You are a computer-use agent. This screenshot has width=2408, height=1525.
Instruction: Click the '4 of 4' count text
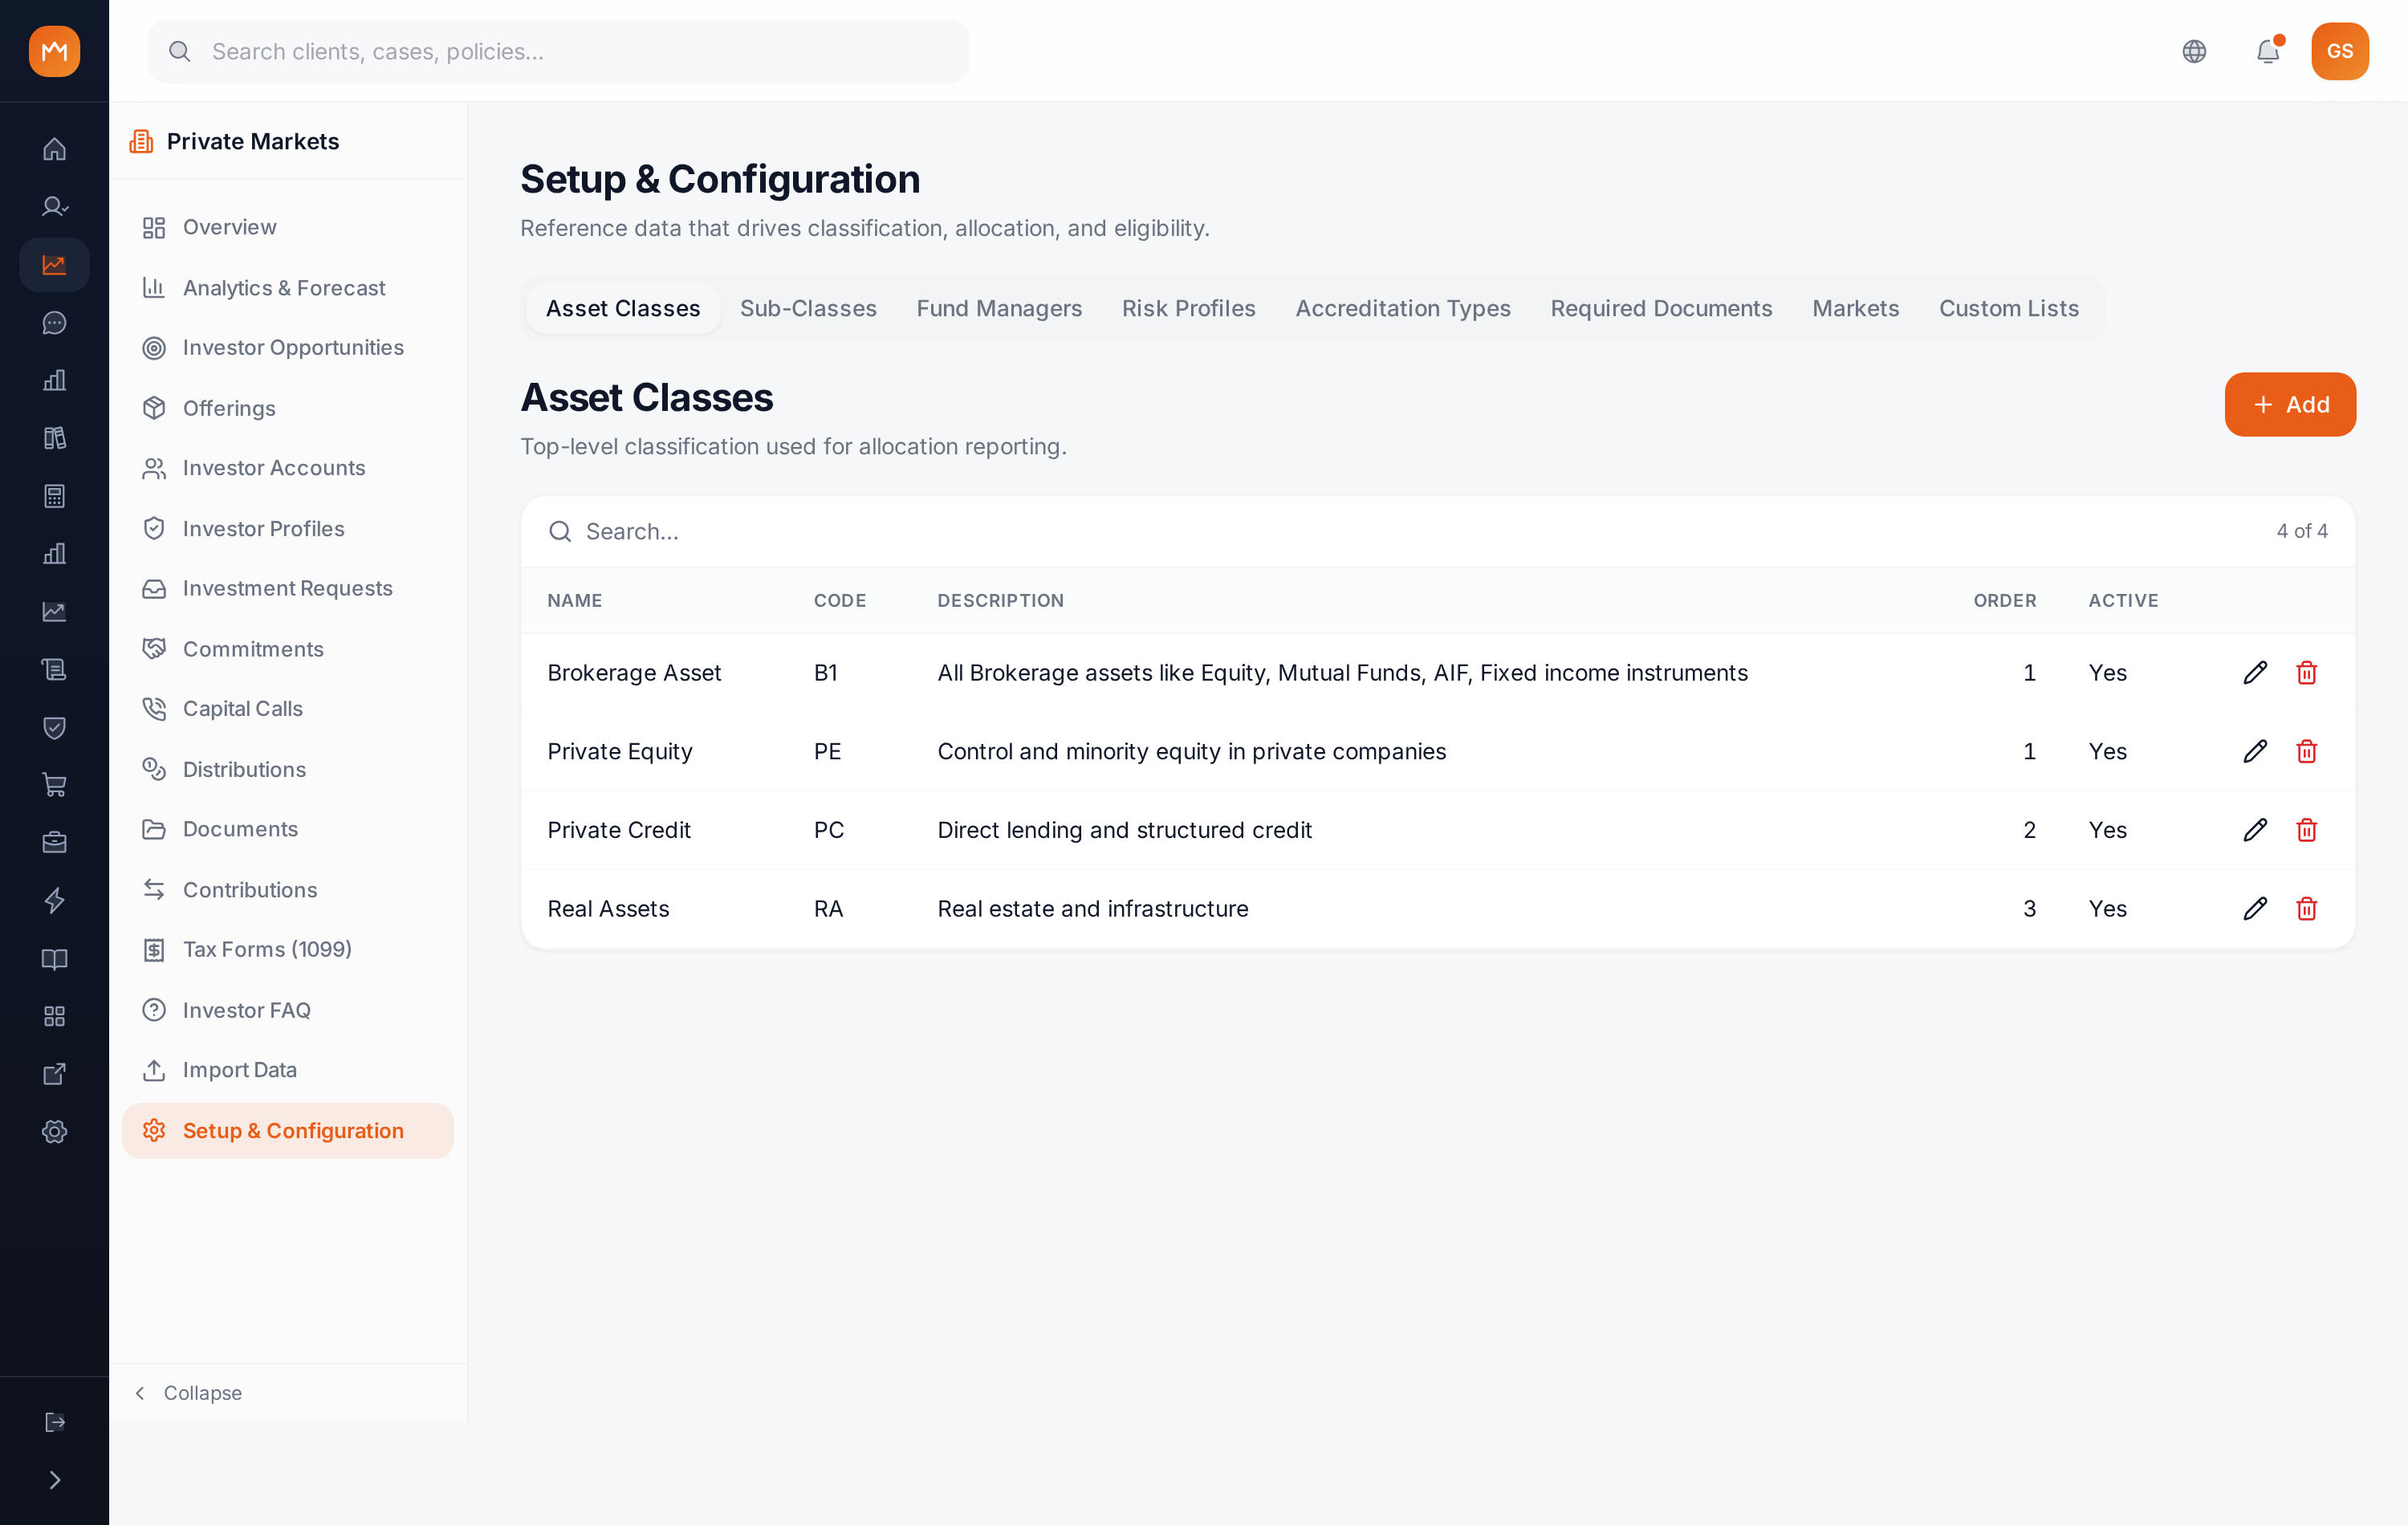2302,532
